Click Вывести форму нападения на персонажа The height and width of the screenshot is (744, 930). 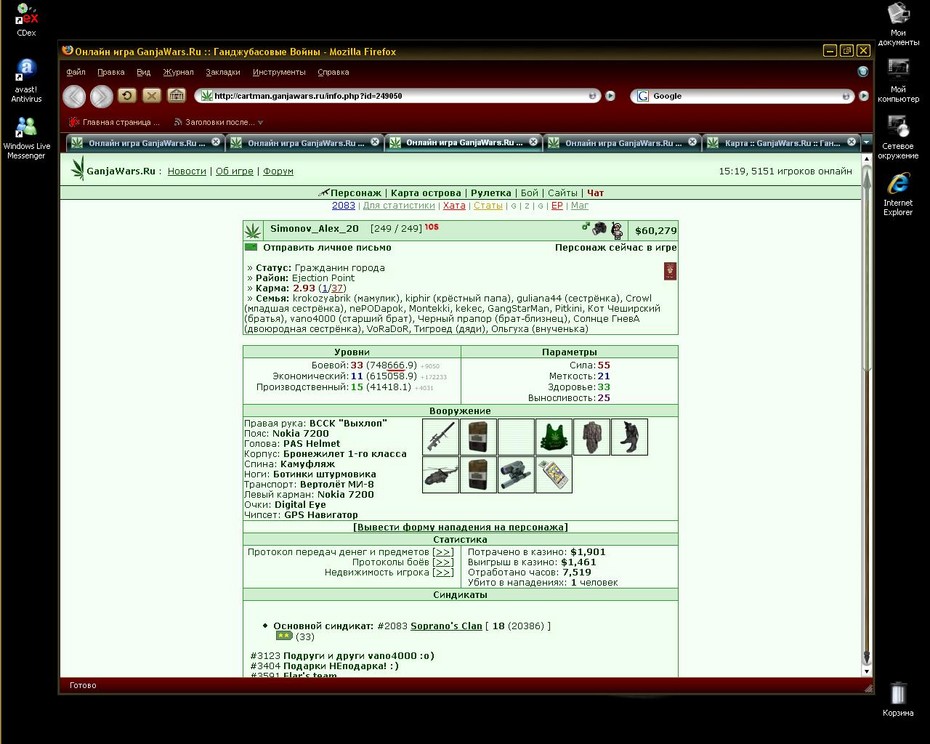click(460, 527)
